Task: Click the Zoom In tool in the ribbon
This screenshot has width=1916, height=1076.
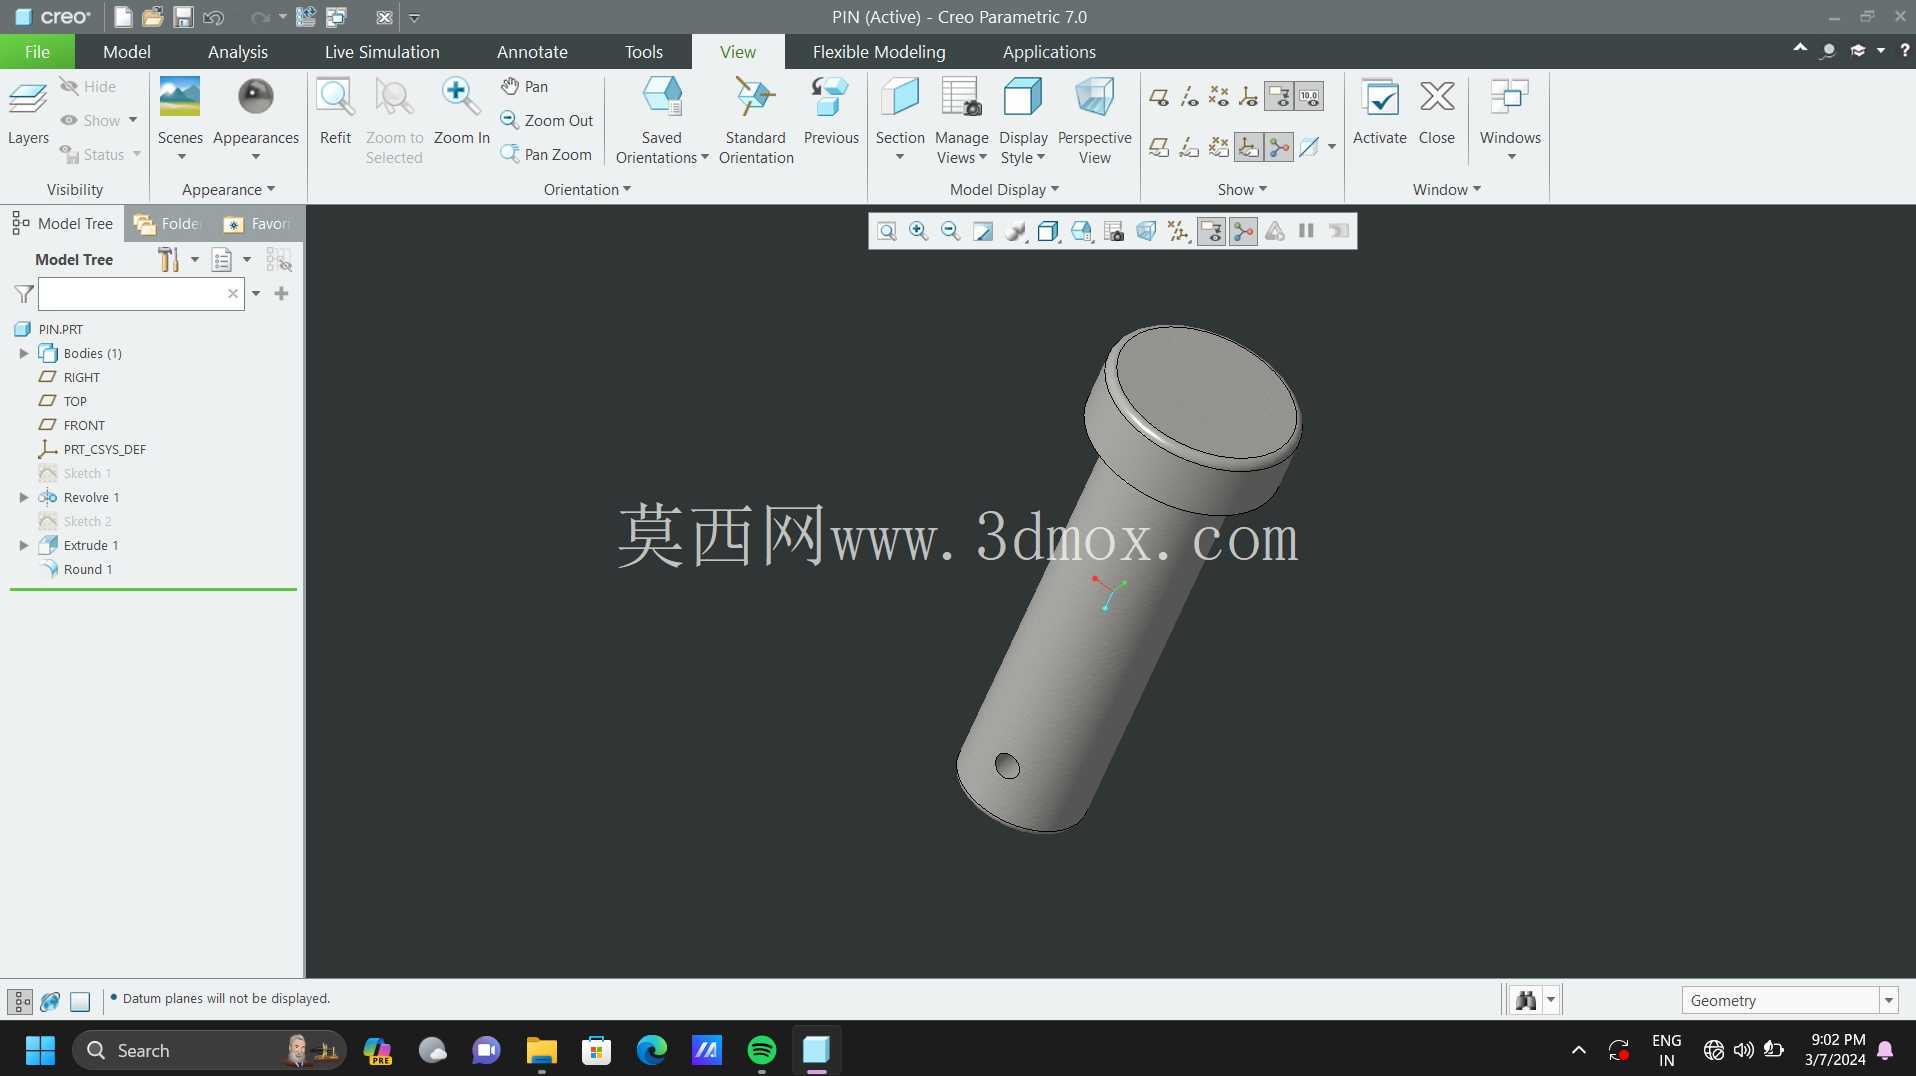Action: (461, 113)
